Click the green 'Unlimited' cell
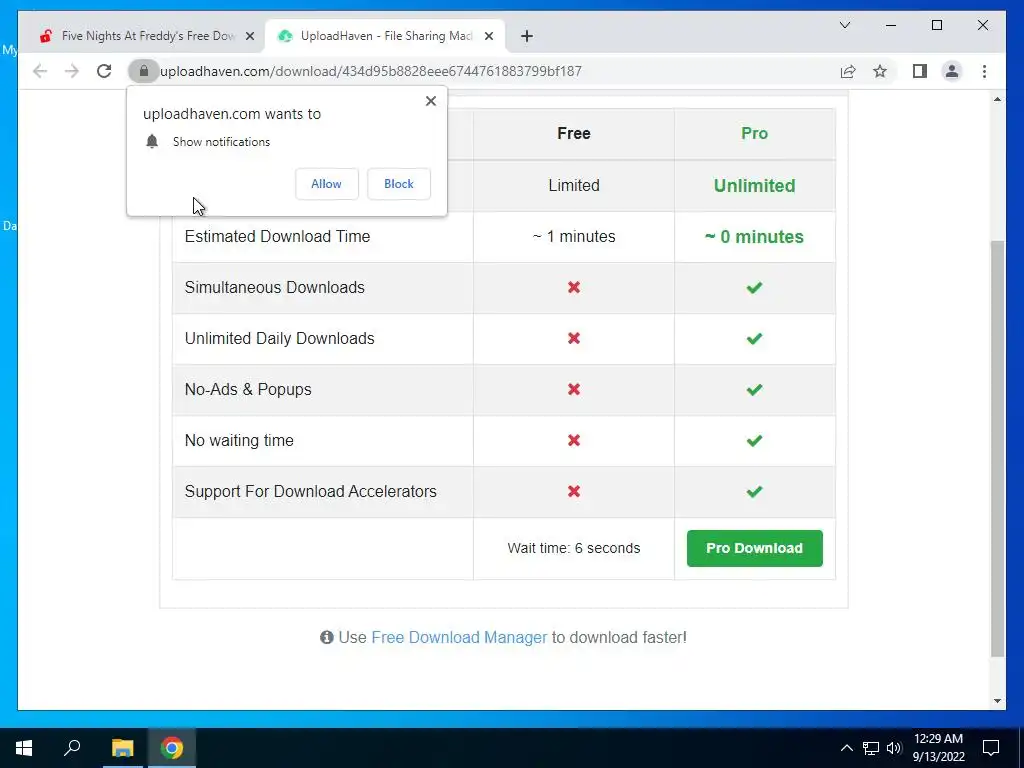Image resolution: width=1024 pixels, height=768 pixels. (754, 185)
